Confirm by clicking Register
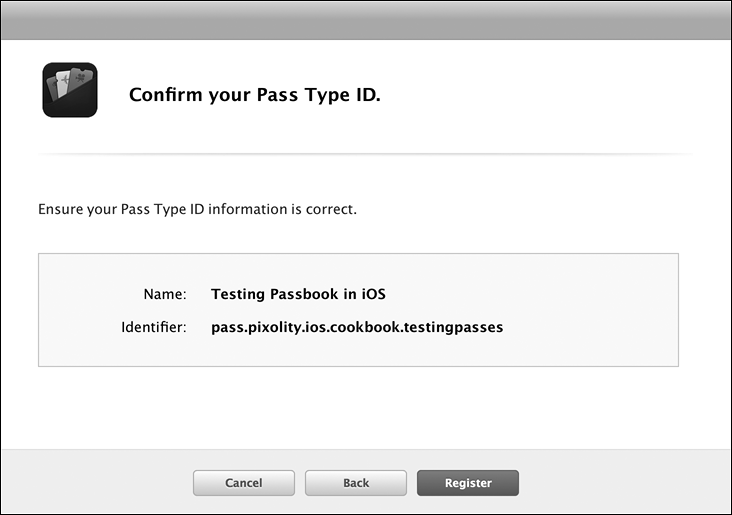732x515 pixels. coord(468,483)
